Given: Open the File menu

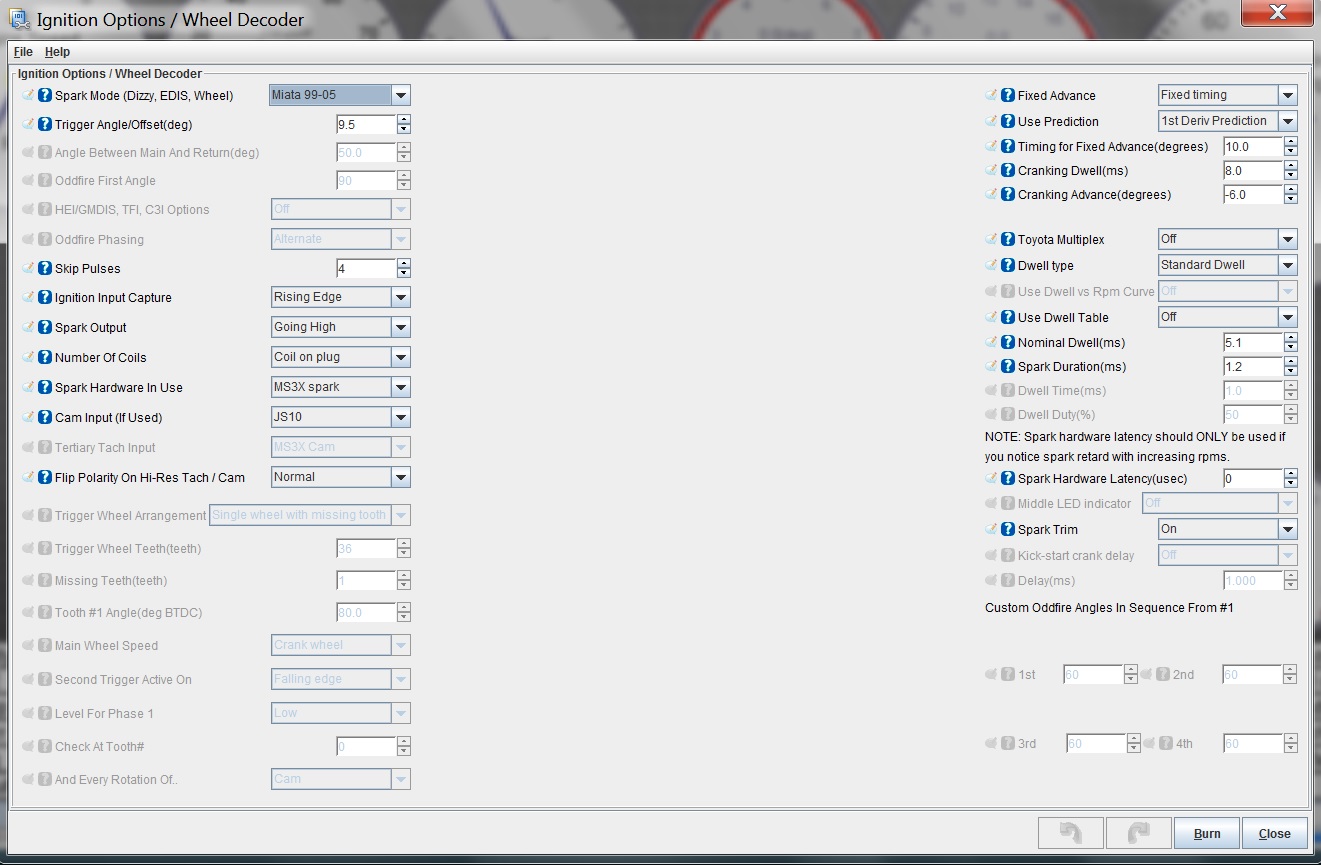Looking at the screenshot, I should (x=23, y=52).
